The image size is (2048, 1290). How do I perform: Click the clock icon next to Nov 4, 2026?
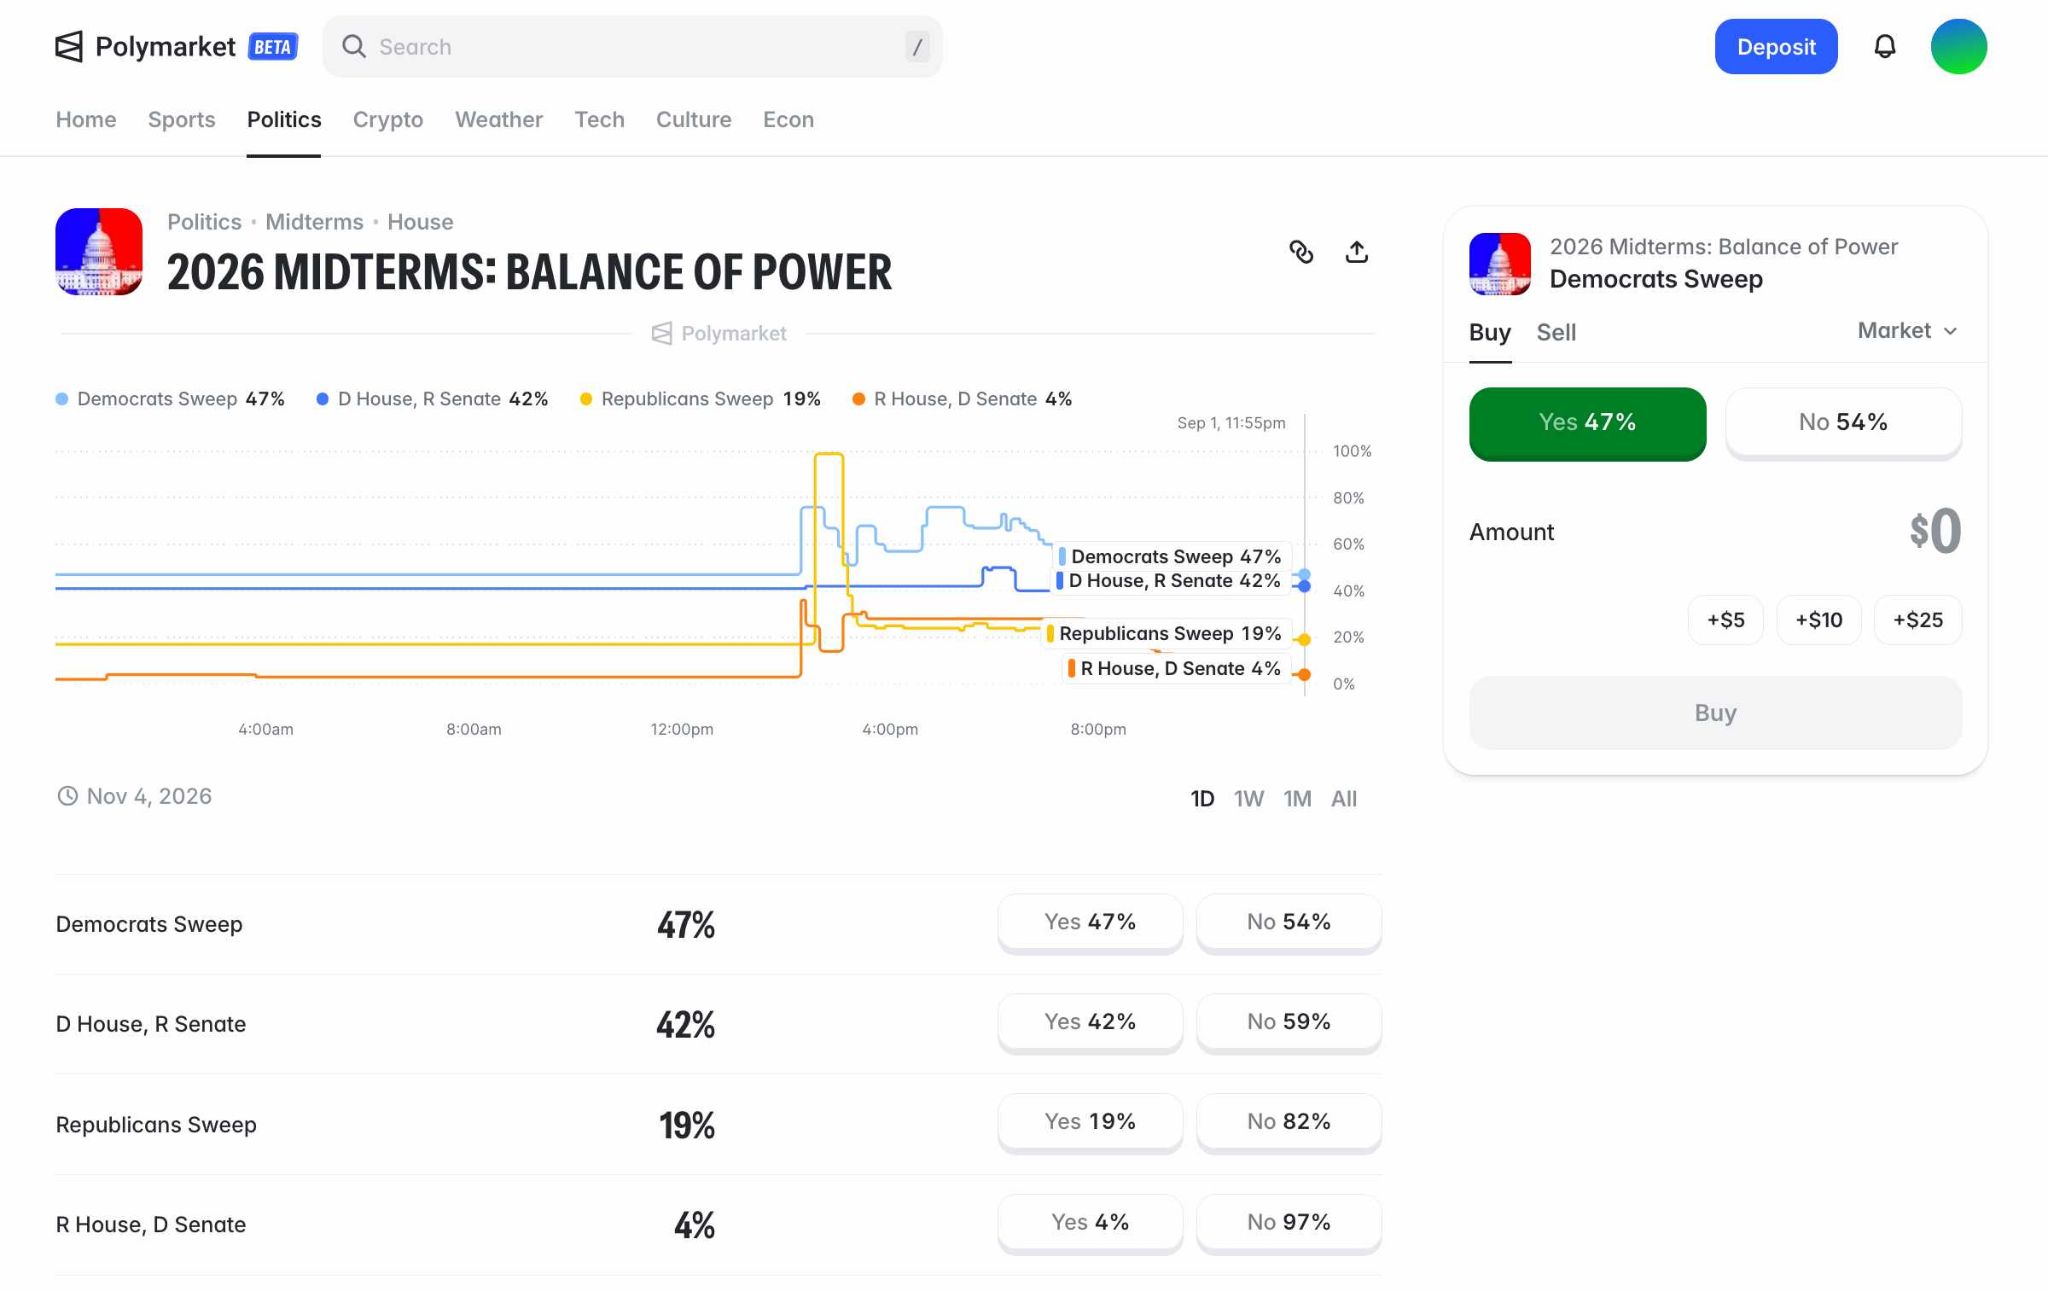coord(67,796)
